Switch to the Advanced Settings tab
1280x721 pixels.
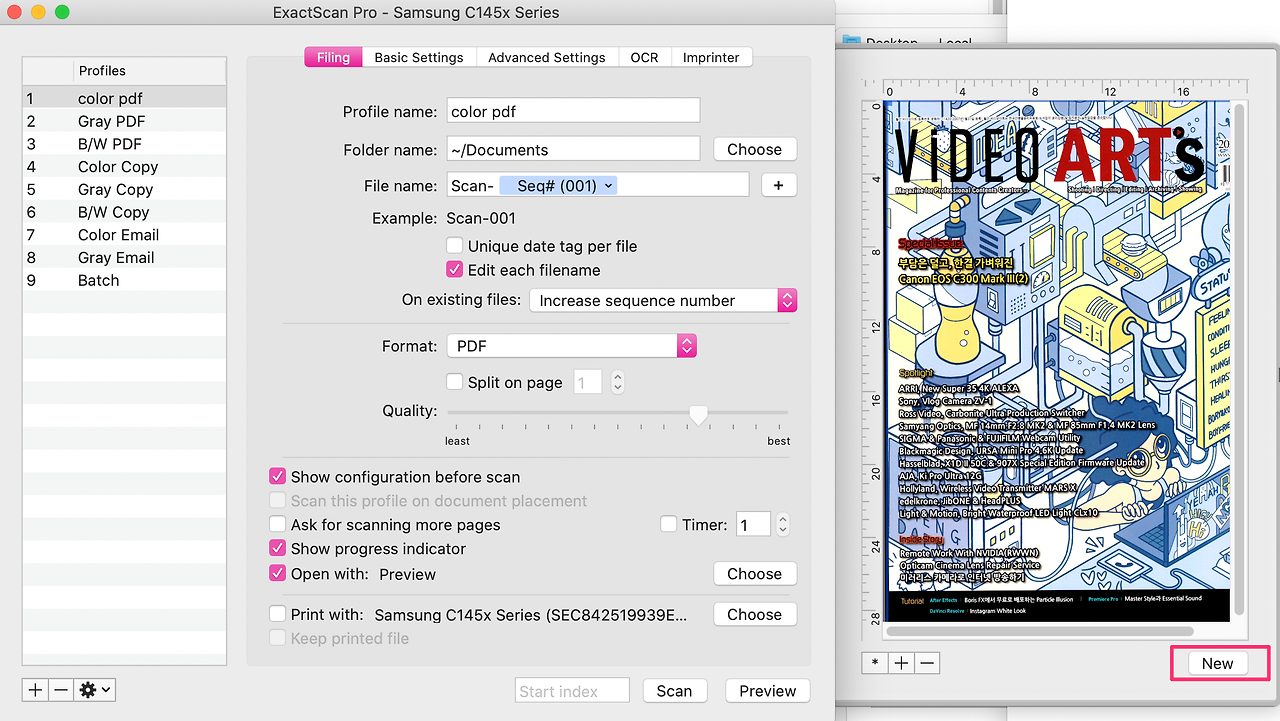click(547, 57)
